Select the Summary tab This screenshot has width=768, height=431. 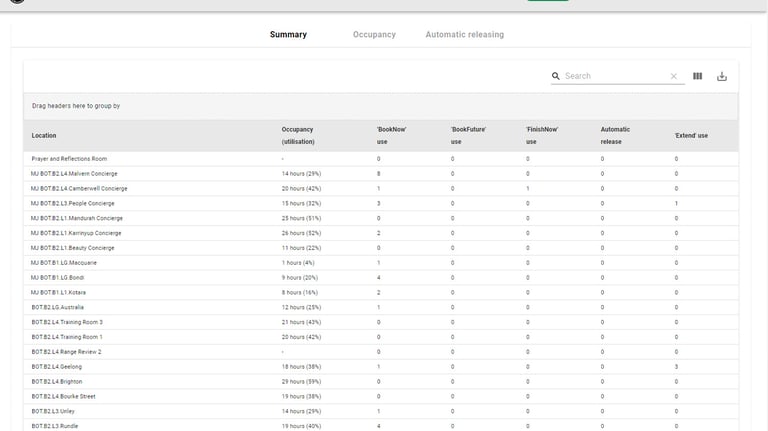288,35
